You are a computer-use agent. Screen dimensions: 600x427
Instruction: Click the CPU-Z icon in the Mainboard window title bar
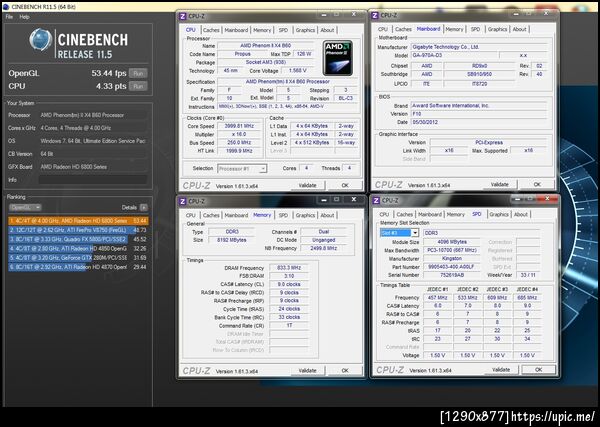[375, 15]
